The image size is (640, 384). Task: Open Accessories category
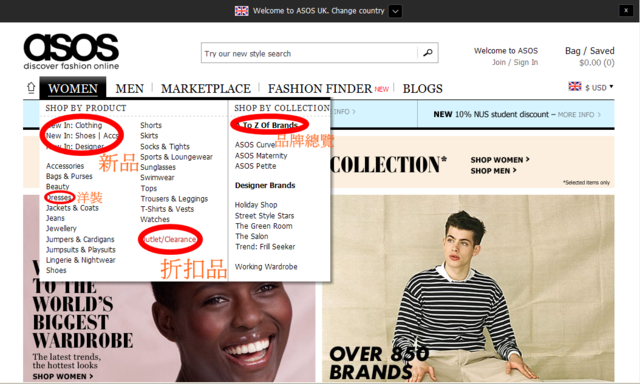click(x=65, y=166)
